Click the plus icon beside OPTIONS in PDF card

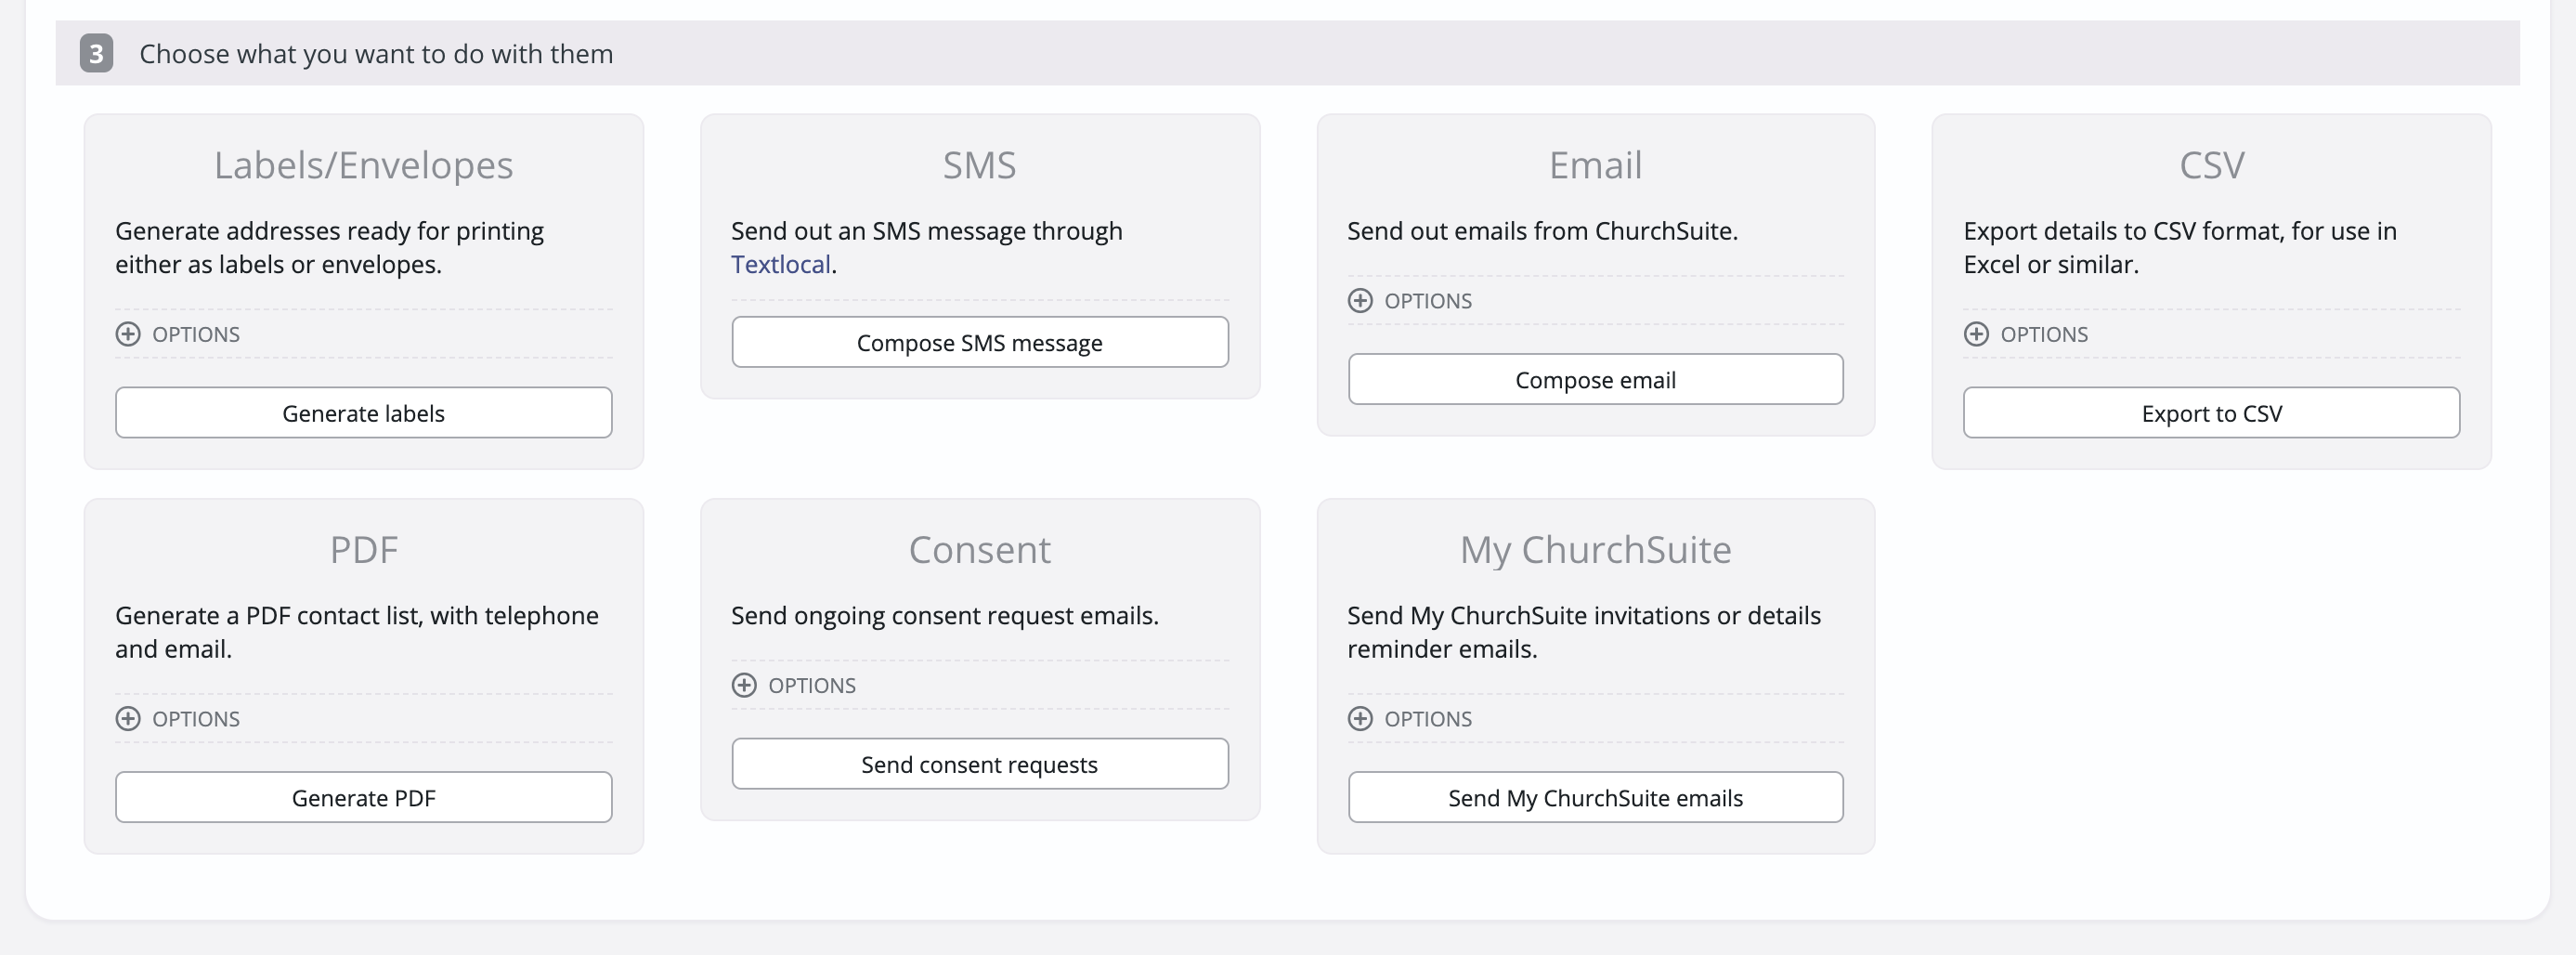click(128, 718)
